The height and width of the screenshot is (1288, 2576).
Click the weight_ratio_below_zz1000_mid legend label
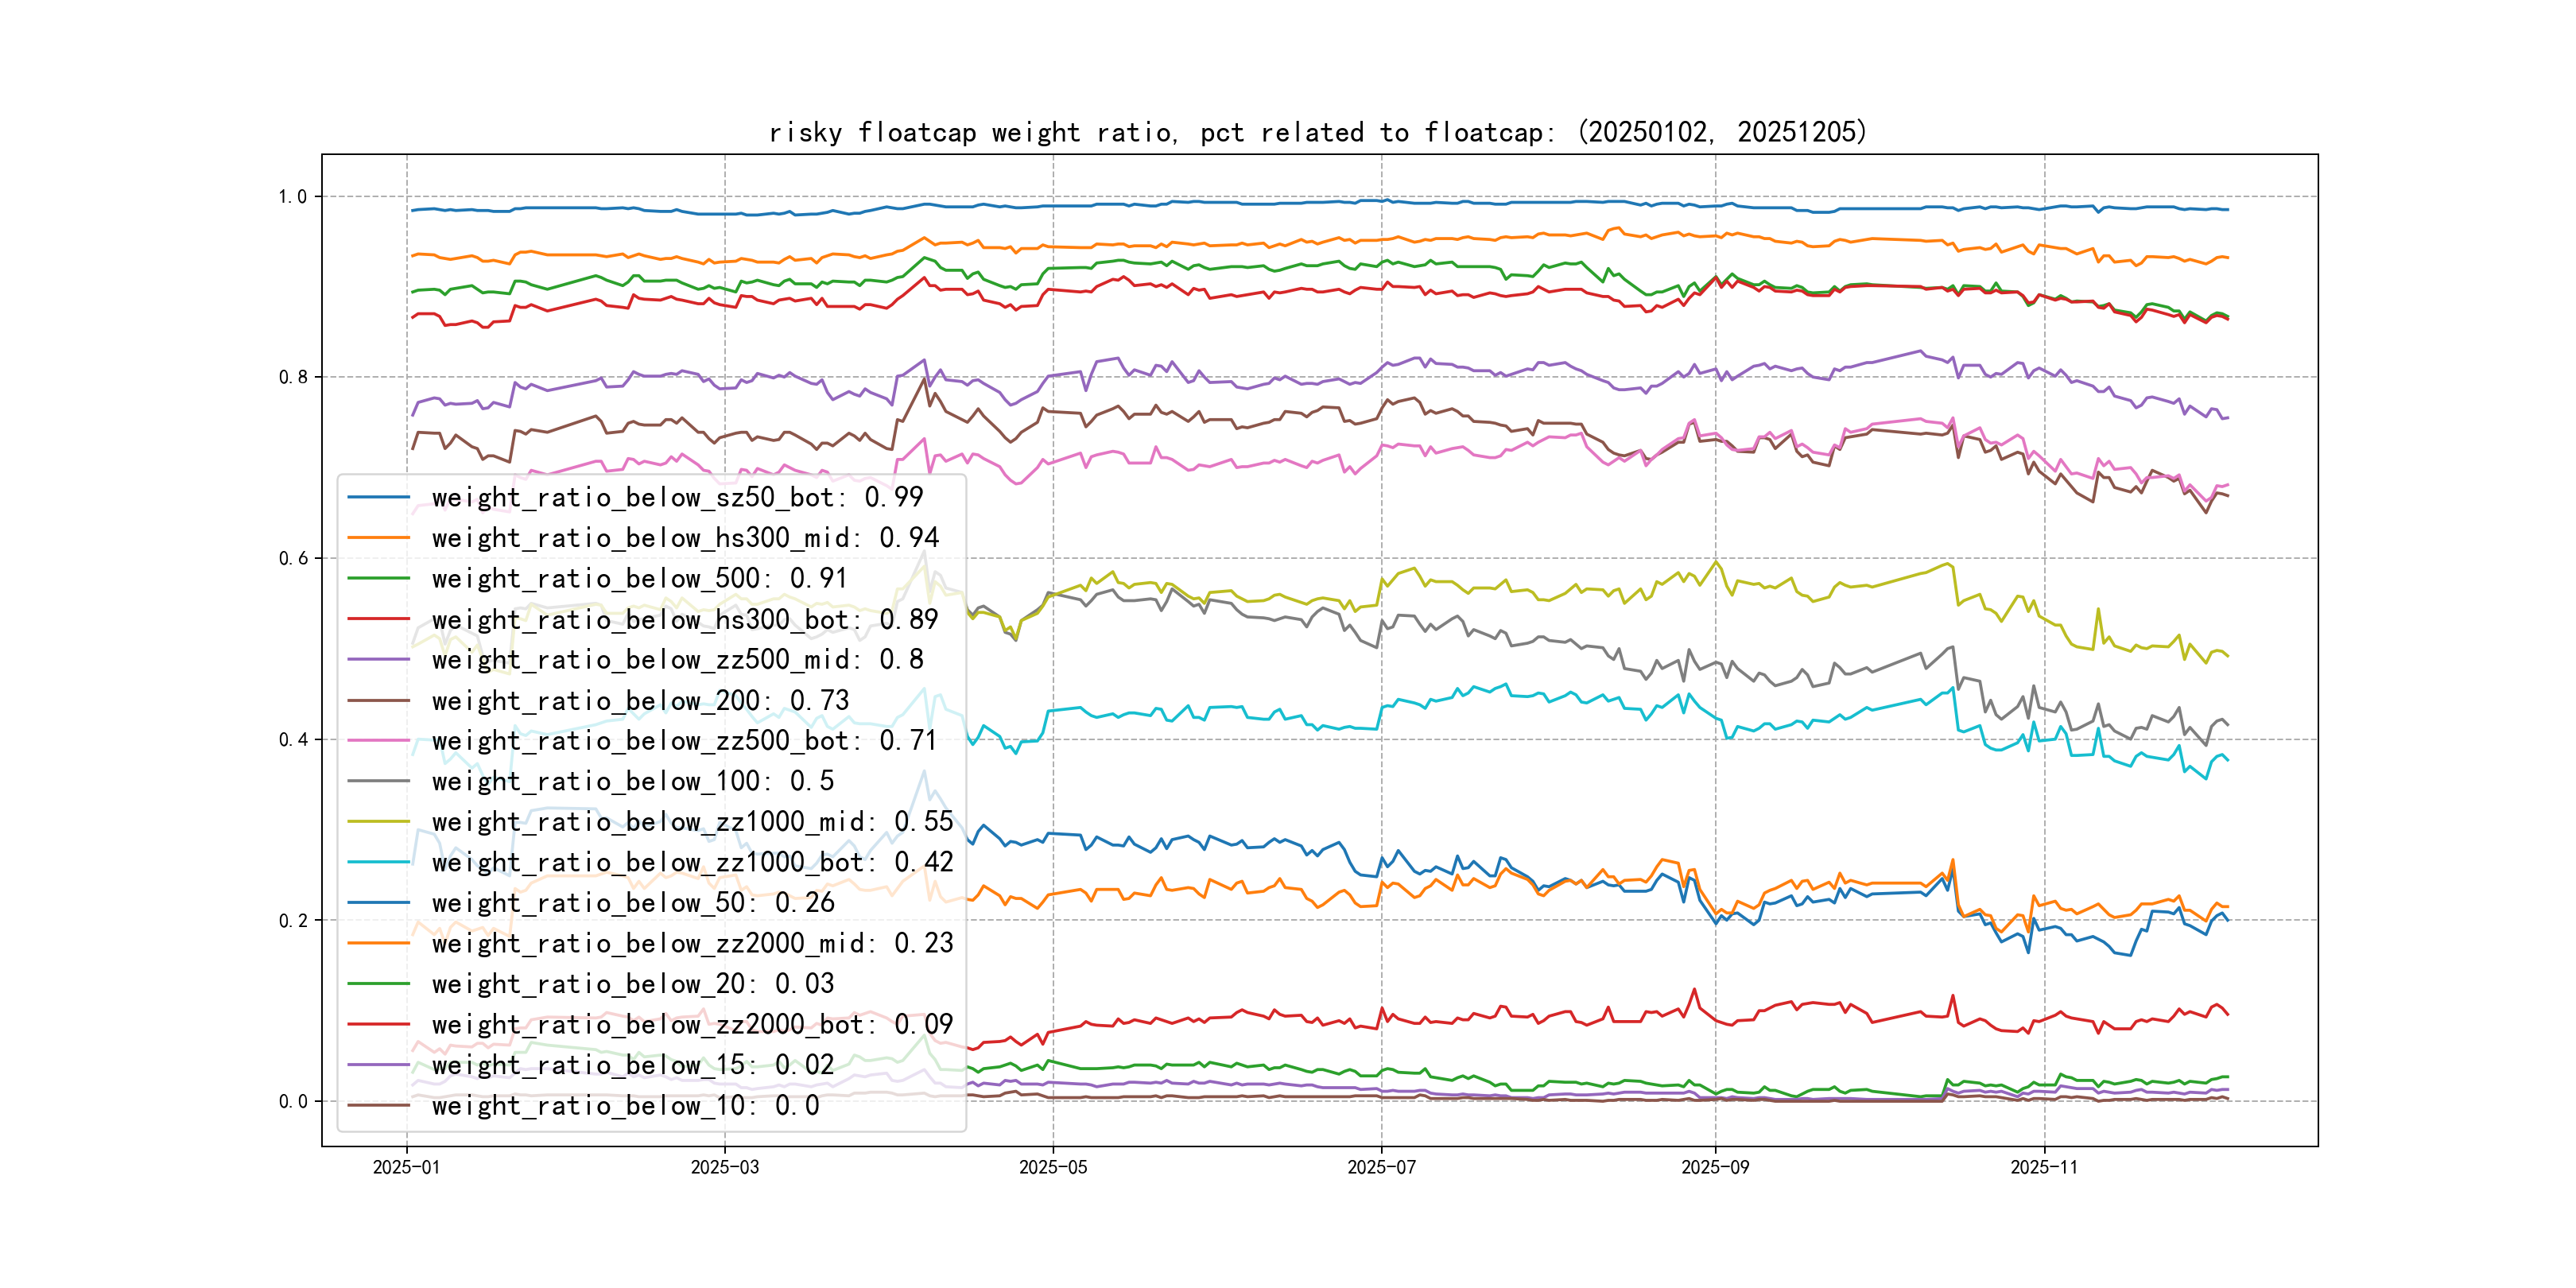click(x=692, y=822)
